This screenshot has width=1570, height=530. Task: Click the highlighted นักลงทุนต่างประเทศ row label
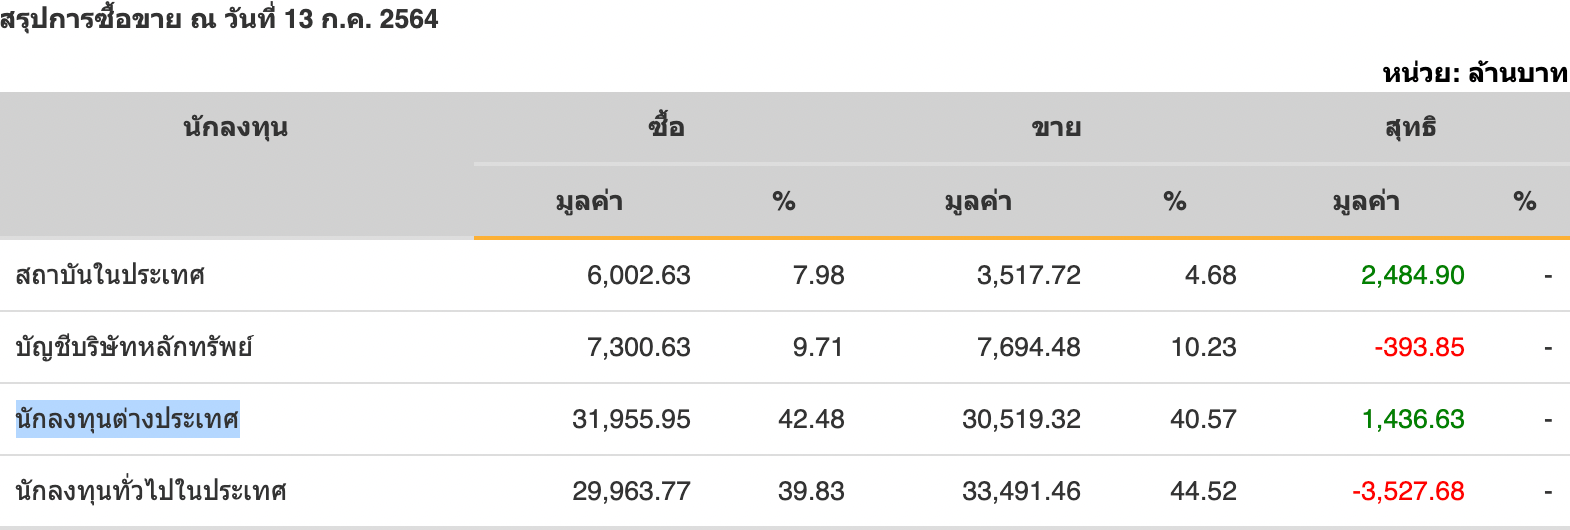click(128, 419)
